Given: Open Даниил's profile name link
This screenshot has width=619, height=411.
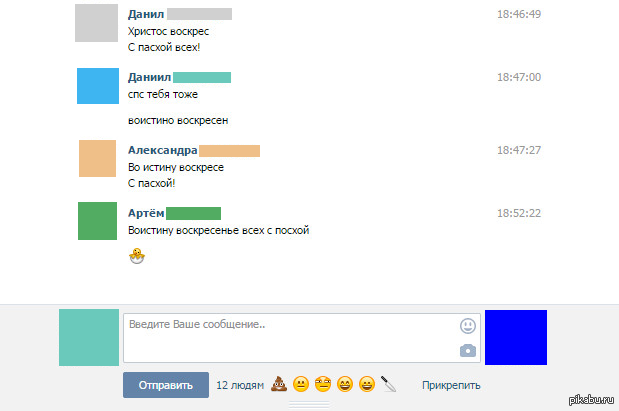Looking at the screenshot, I should pos(149,77).
